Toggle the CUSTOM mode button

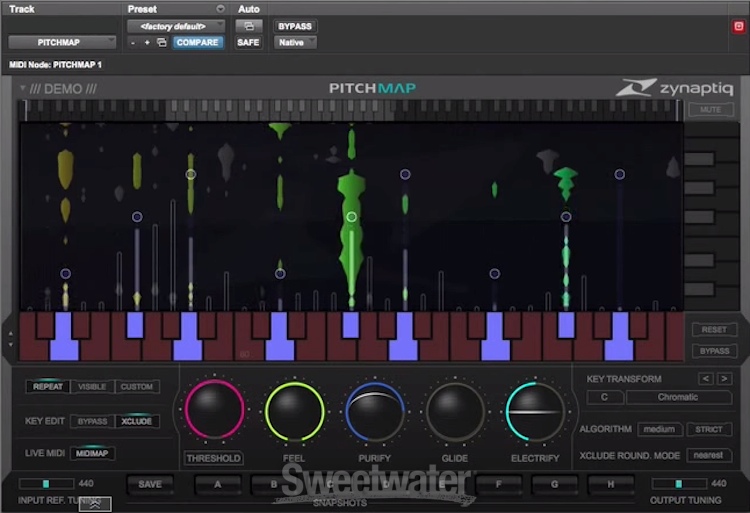tap(137, 386)
